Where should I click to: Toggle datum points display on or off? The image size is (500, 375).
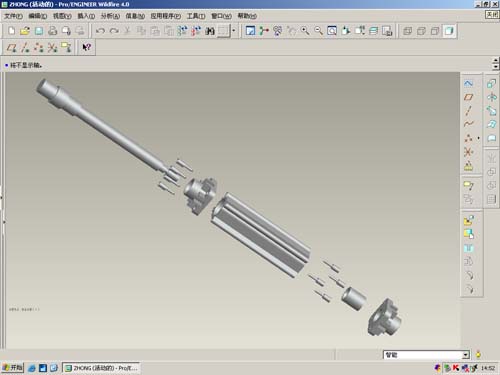39,47
